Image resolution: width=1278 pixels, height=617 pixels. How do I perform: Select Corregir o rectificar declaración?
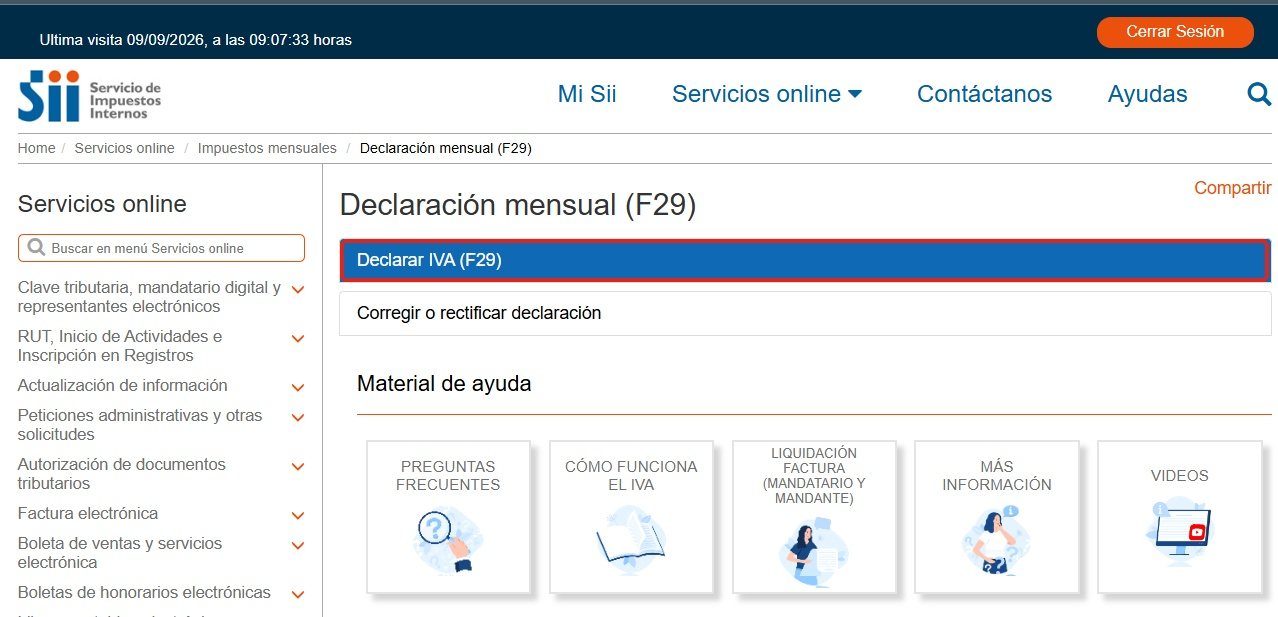[805, 313]
